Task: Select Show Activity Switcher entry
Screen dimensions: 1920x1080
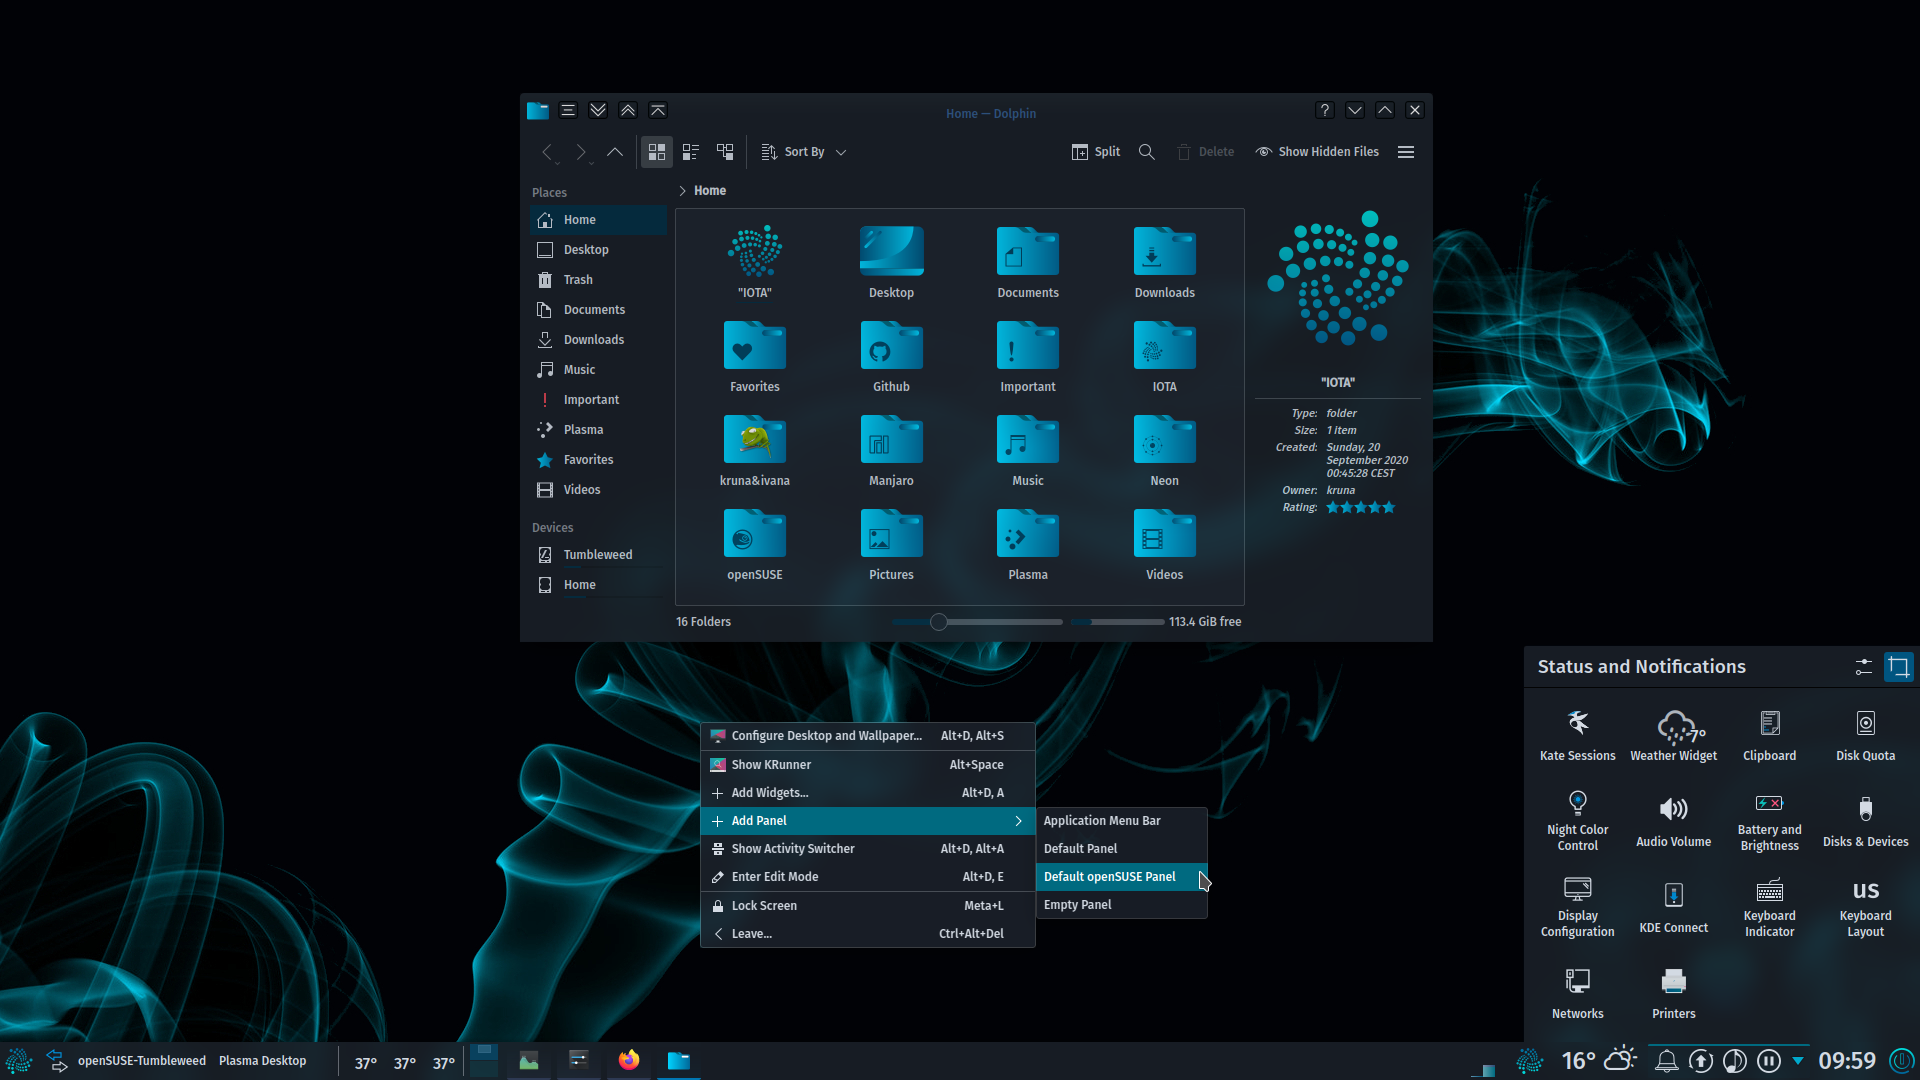Action: coord(867,849)
